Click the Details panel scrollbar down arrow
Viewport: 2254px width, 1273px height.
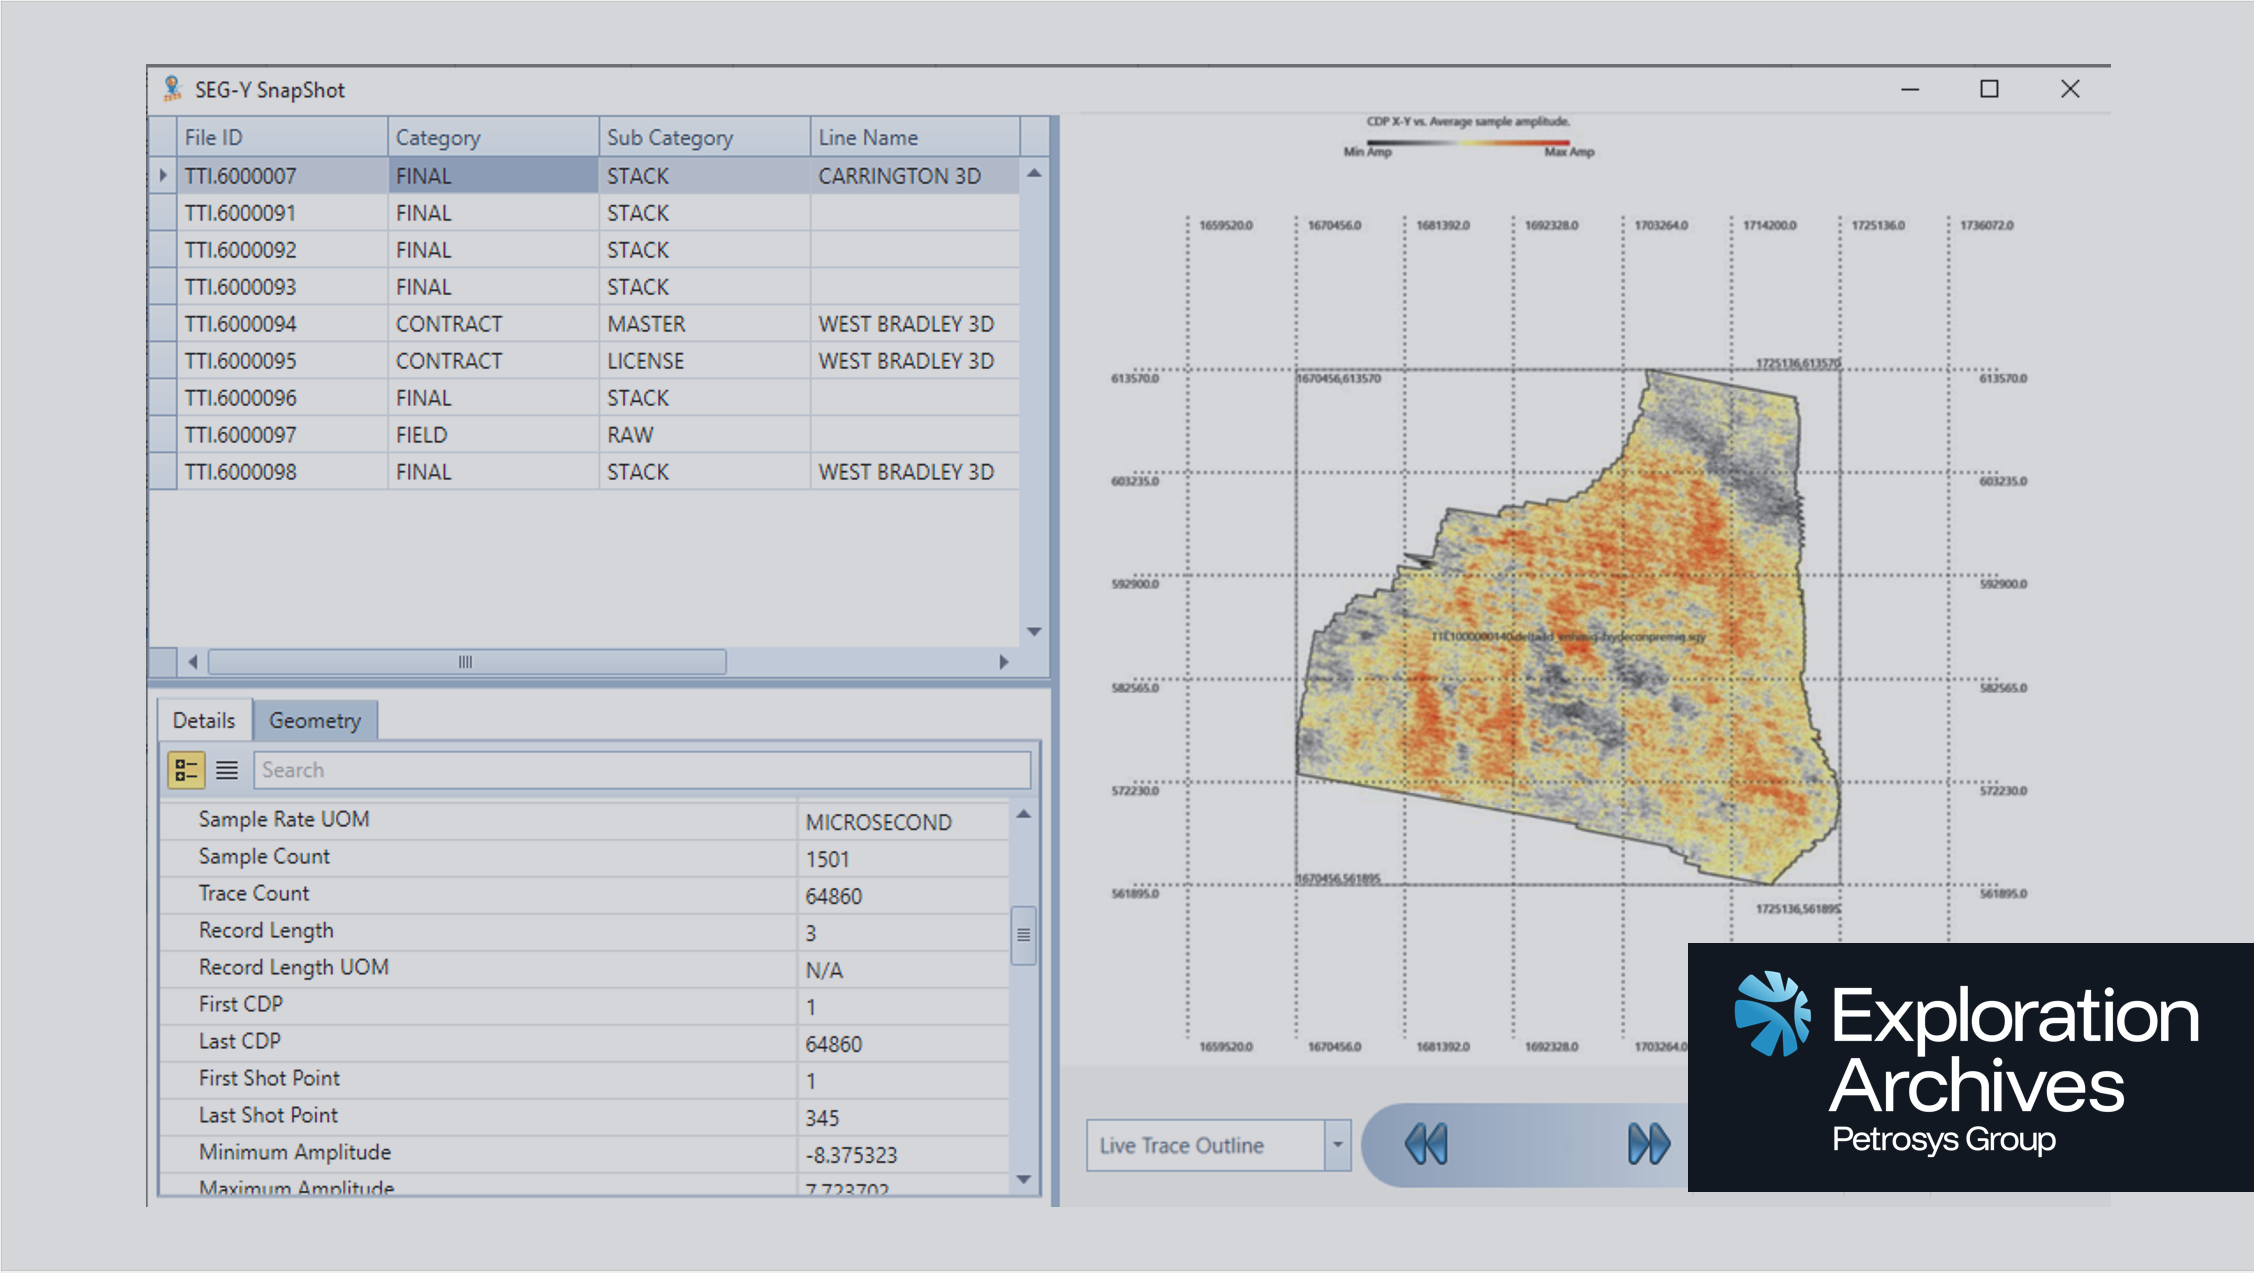click(1023, 1178)
